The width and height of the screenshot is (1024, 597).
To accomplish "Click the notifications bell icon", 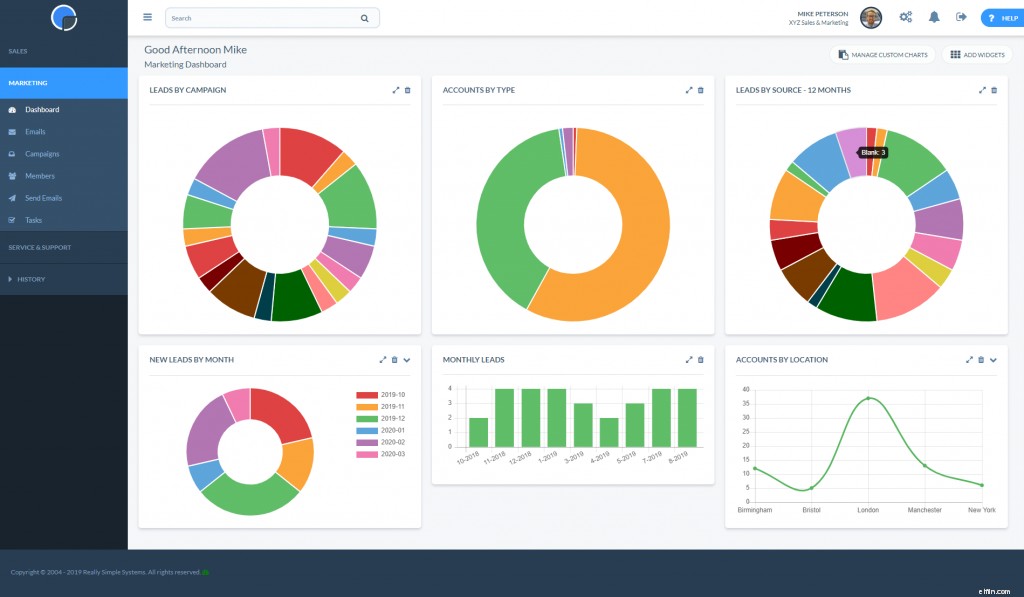I will tap(932, 17).
